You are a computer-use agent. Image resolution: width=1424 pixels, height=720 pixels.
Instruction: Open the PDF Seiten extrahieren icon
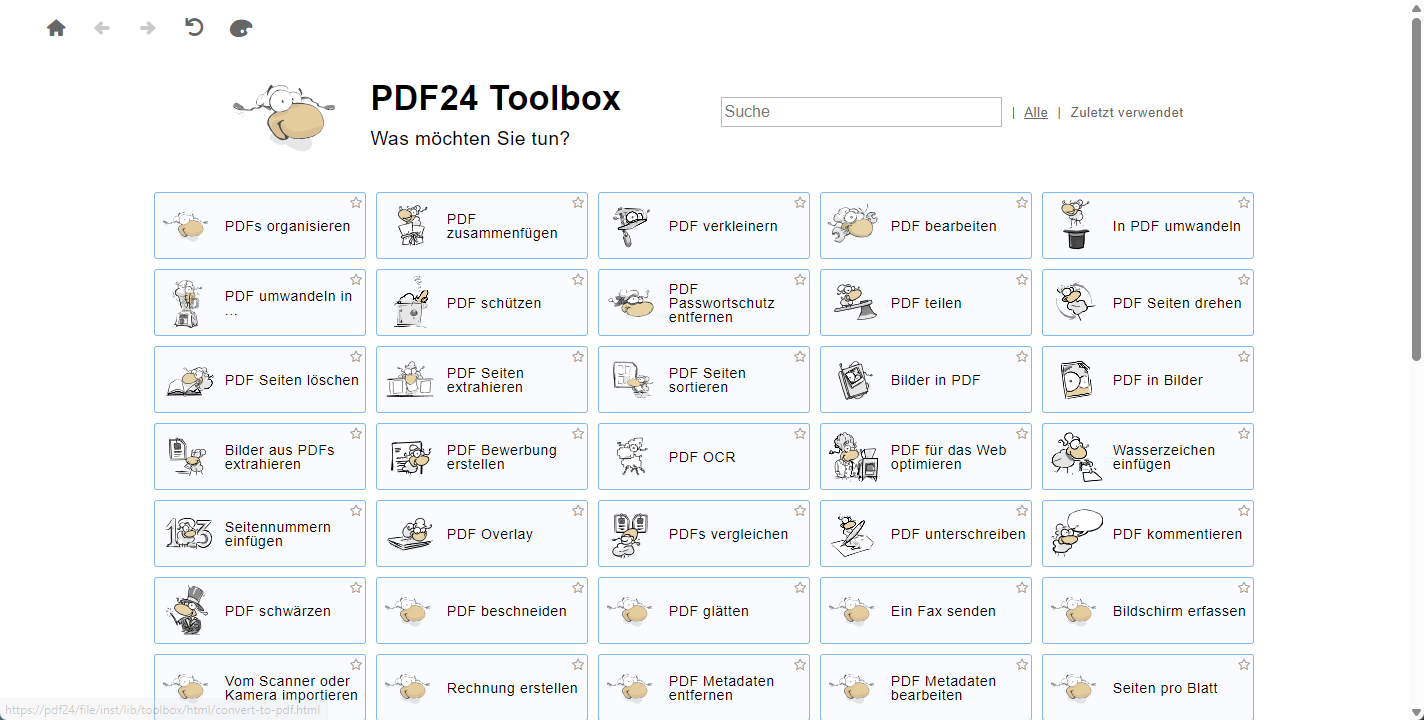click(408, 380)
